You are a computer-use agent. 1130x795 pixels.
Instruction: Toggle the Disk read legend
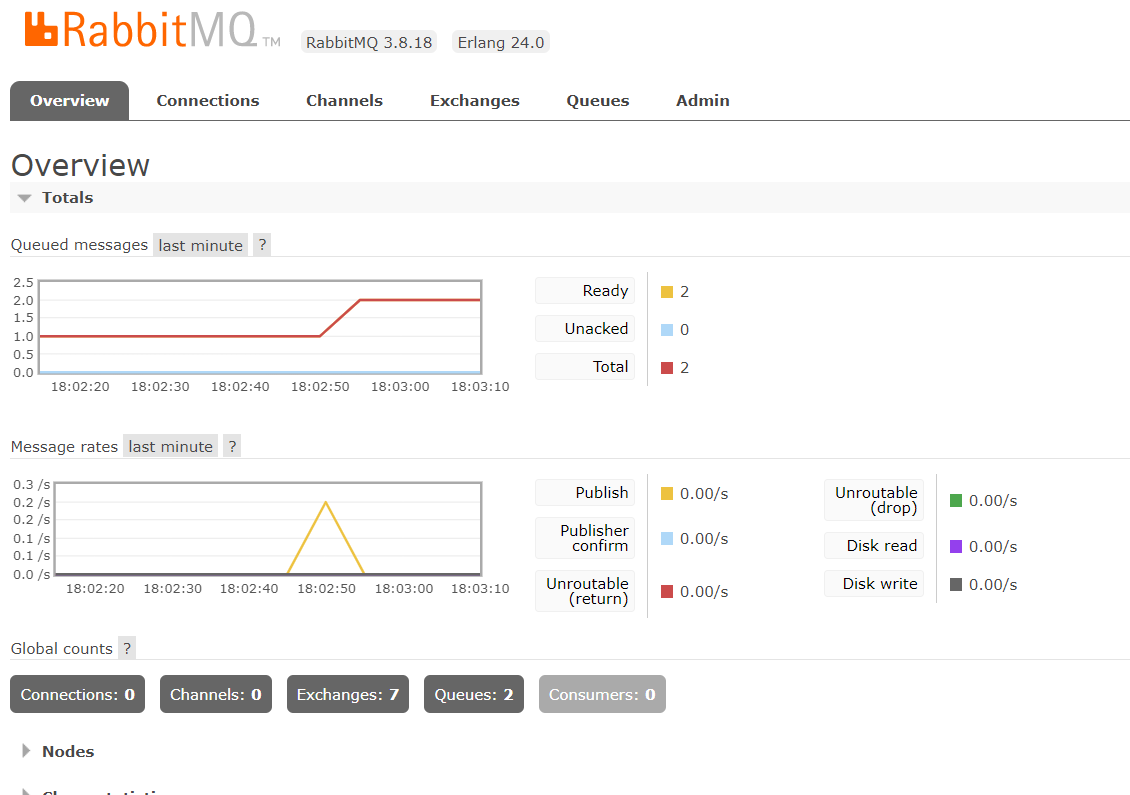[x=873, y=546]
